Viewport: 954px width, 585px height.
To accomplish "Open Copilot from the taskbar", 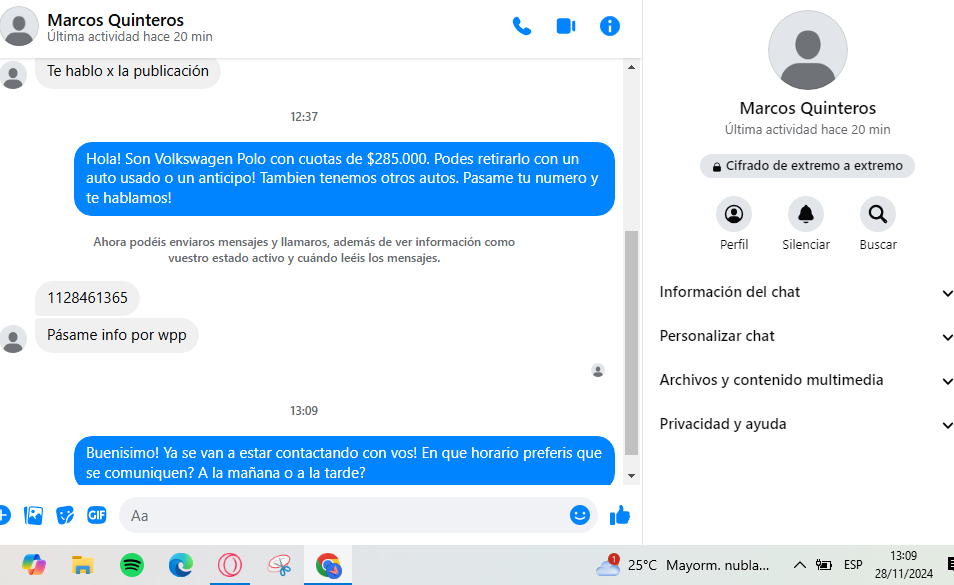I will click(x=34, y=565).
